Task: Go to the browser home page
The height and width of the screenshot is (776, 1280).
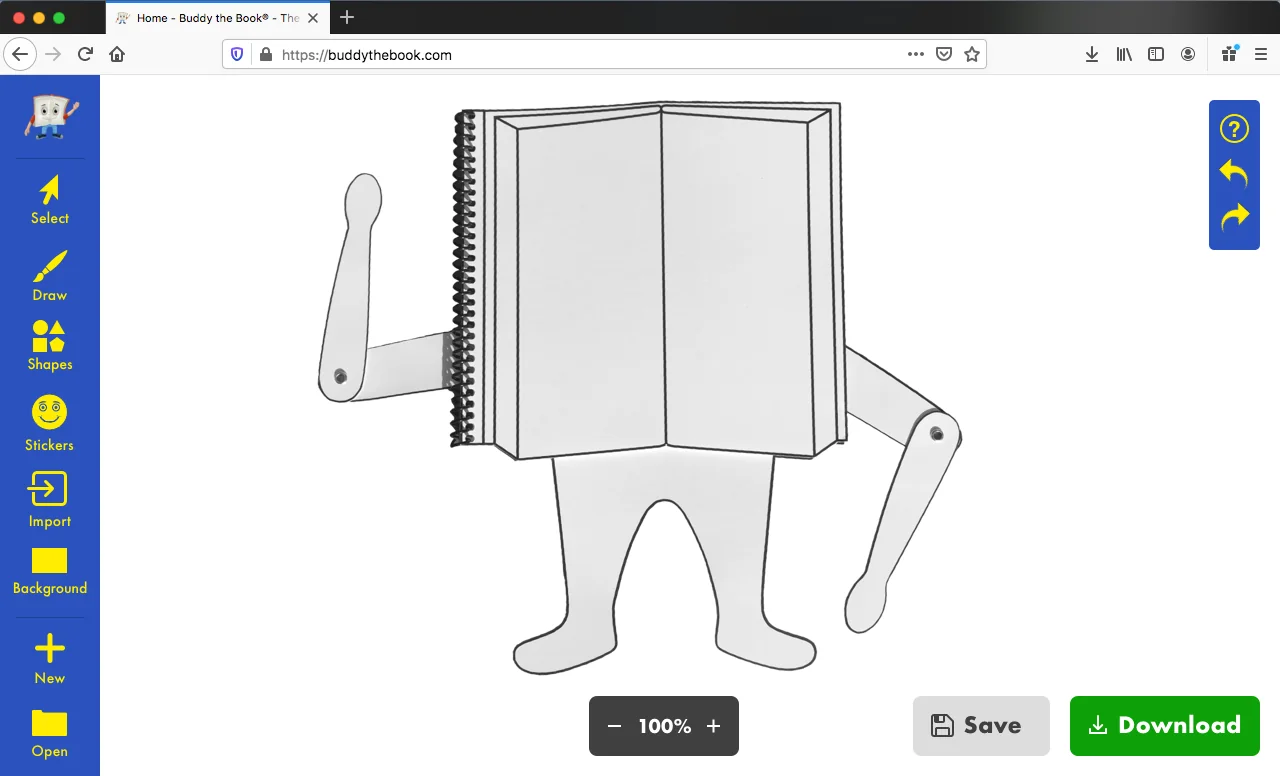Action: (x=117, y=54)
